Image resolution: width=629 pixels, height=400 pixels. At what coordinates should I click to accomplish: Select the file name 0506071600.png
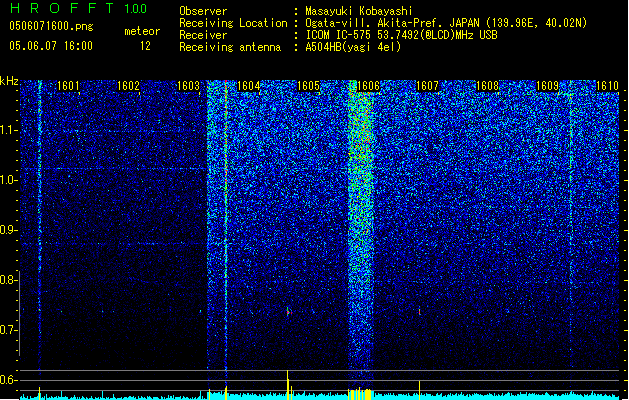click(51, 26)
